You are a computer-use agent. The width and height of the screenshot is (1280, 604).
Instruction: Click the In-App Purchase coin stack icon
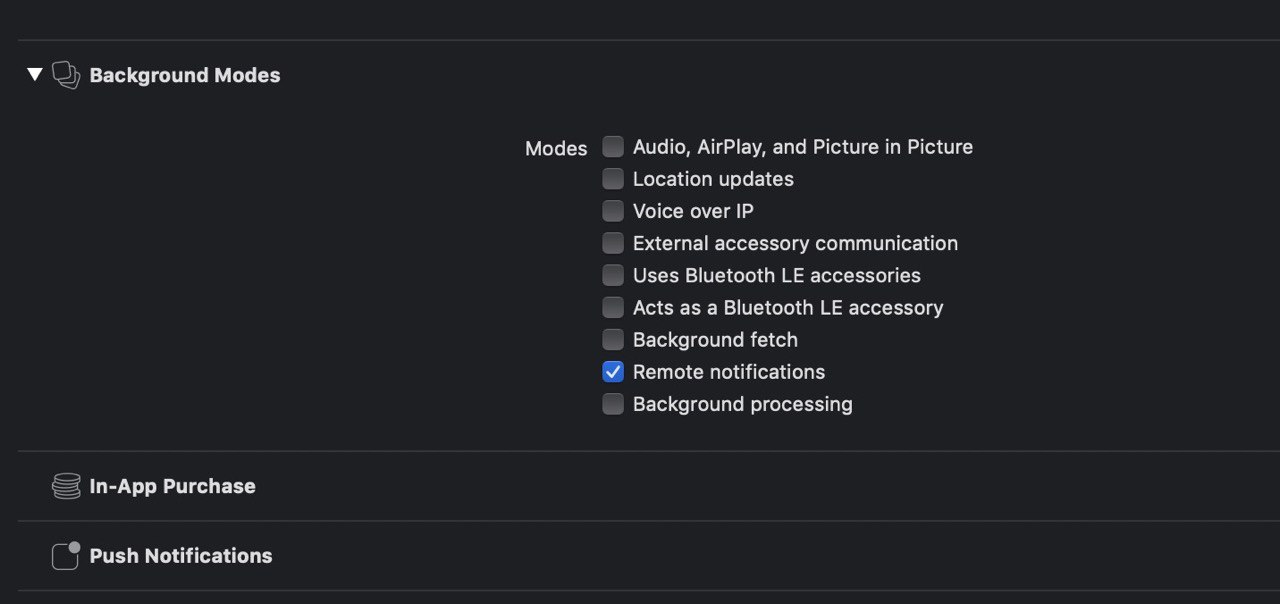pos(66,486)
